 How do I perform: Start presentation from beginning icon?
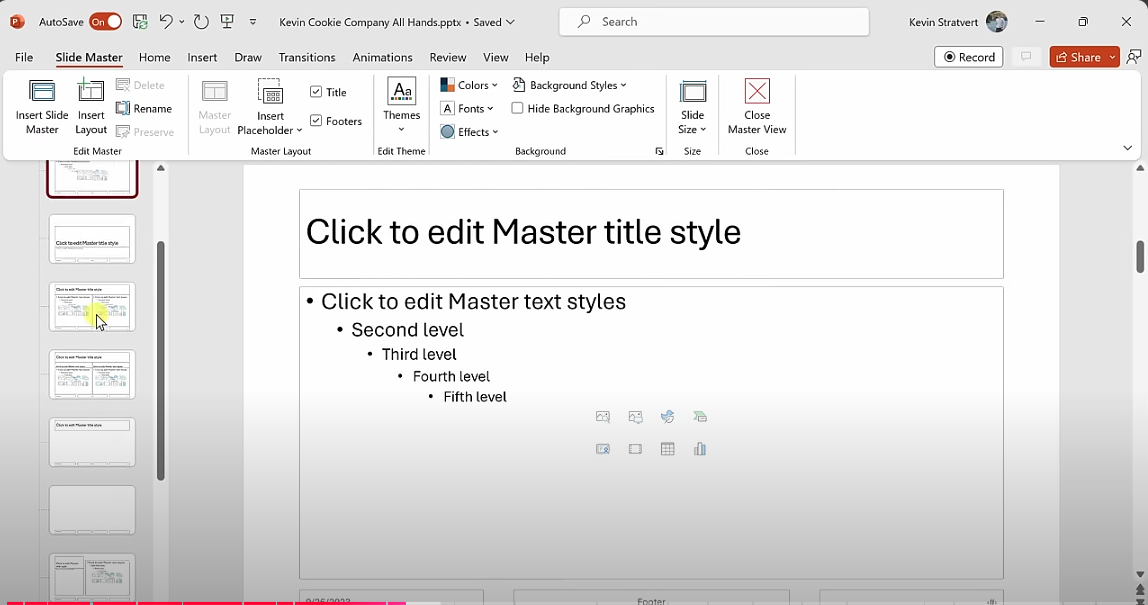pos(228,22)
